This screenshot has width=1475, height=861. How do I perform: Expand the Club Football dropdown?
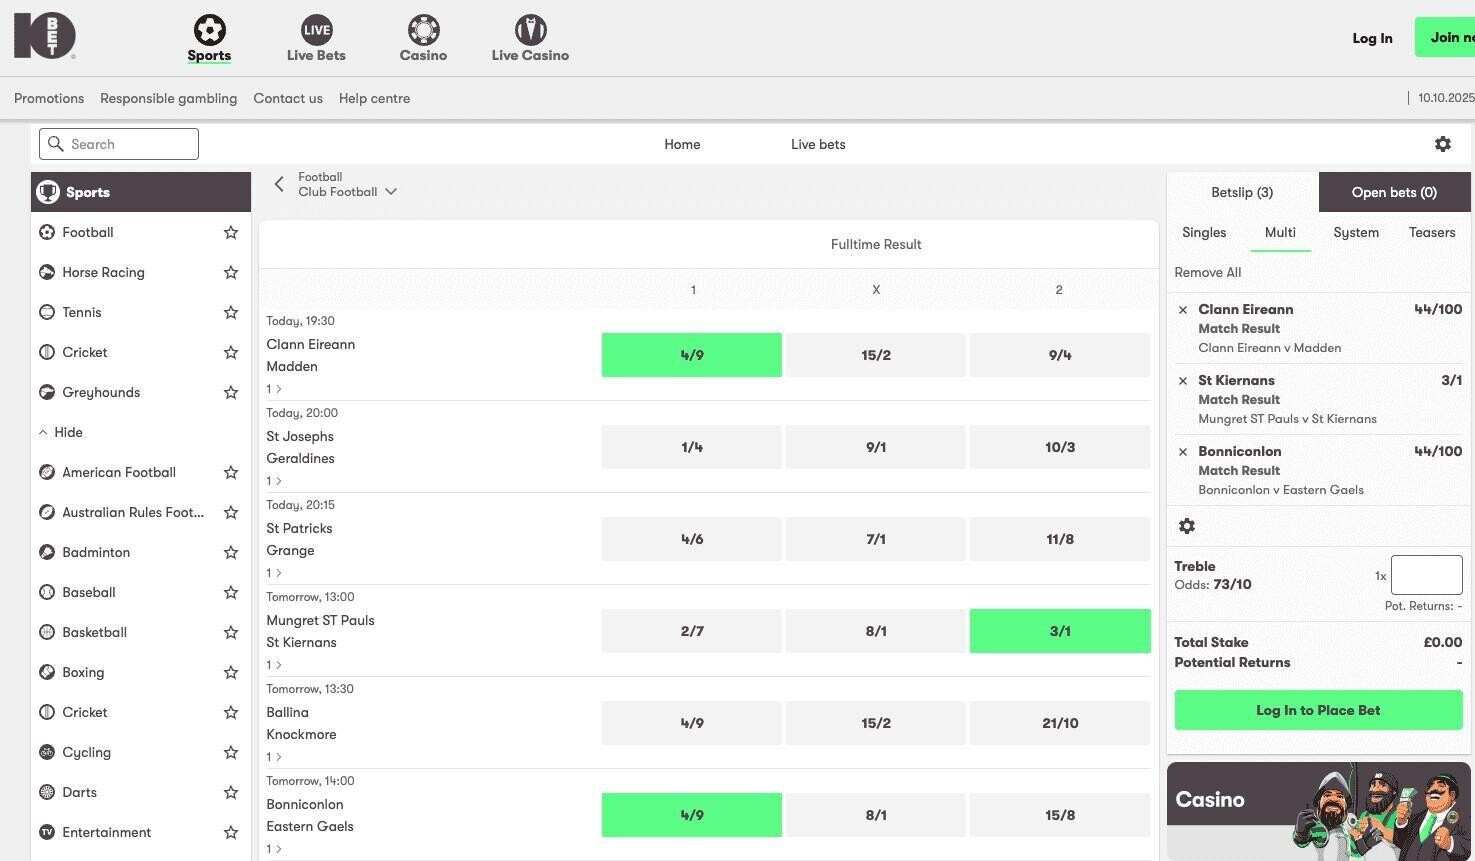[x=391, y=192]
